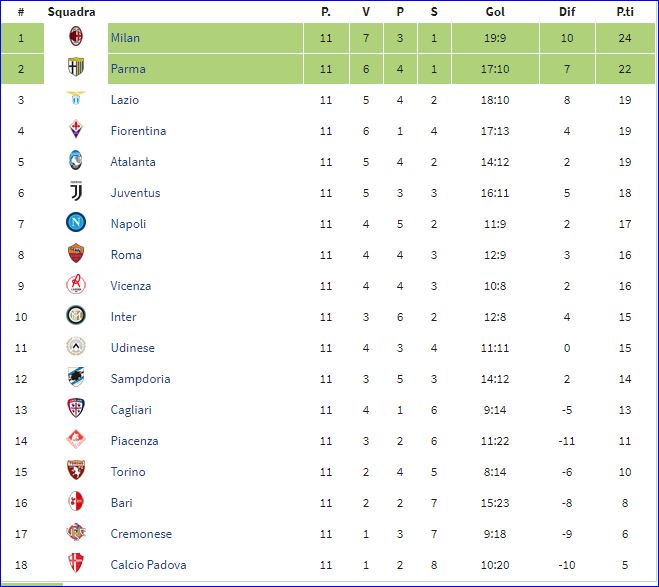
Task: Open the Udinese team link
Action: [x=134, y=348]
